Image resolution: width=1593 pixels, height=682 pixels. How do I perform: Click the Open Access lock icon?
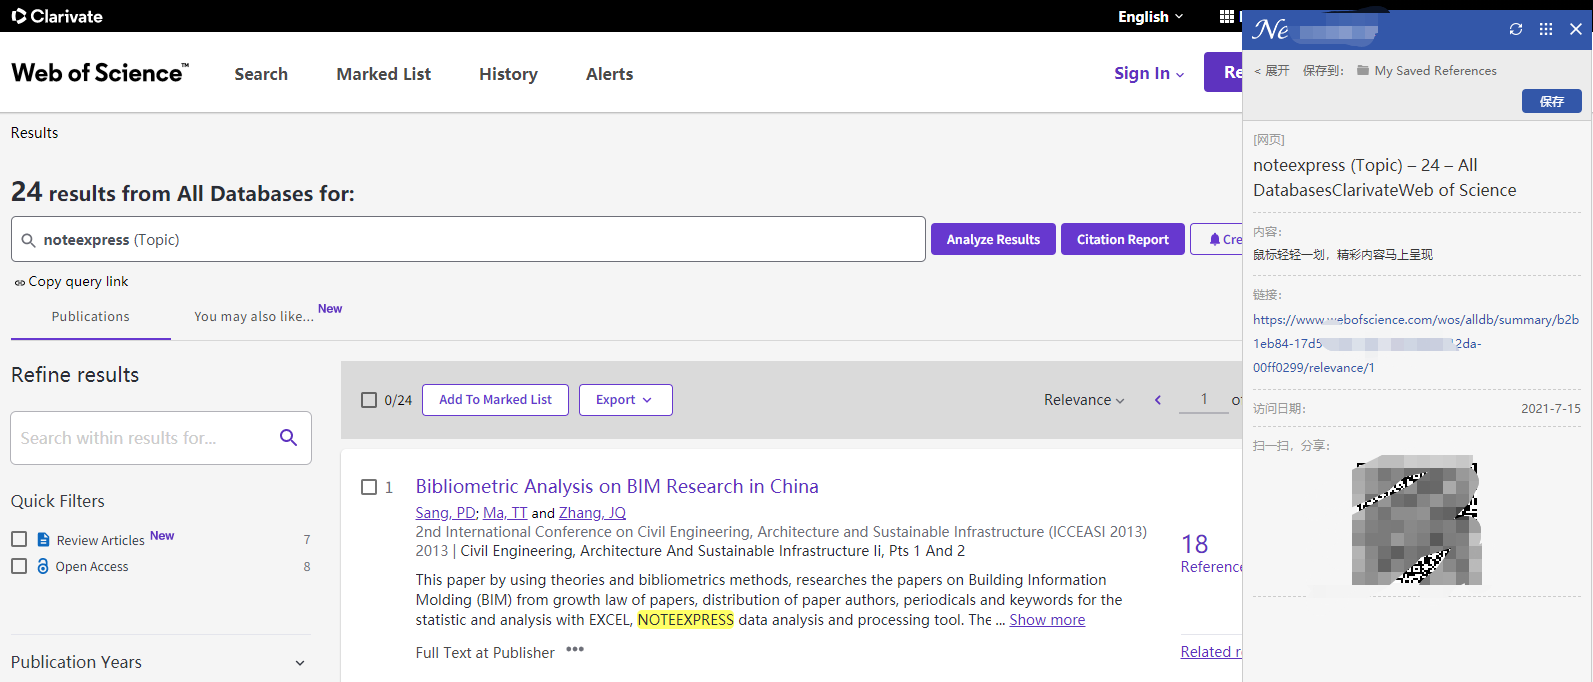point(43,566)
